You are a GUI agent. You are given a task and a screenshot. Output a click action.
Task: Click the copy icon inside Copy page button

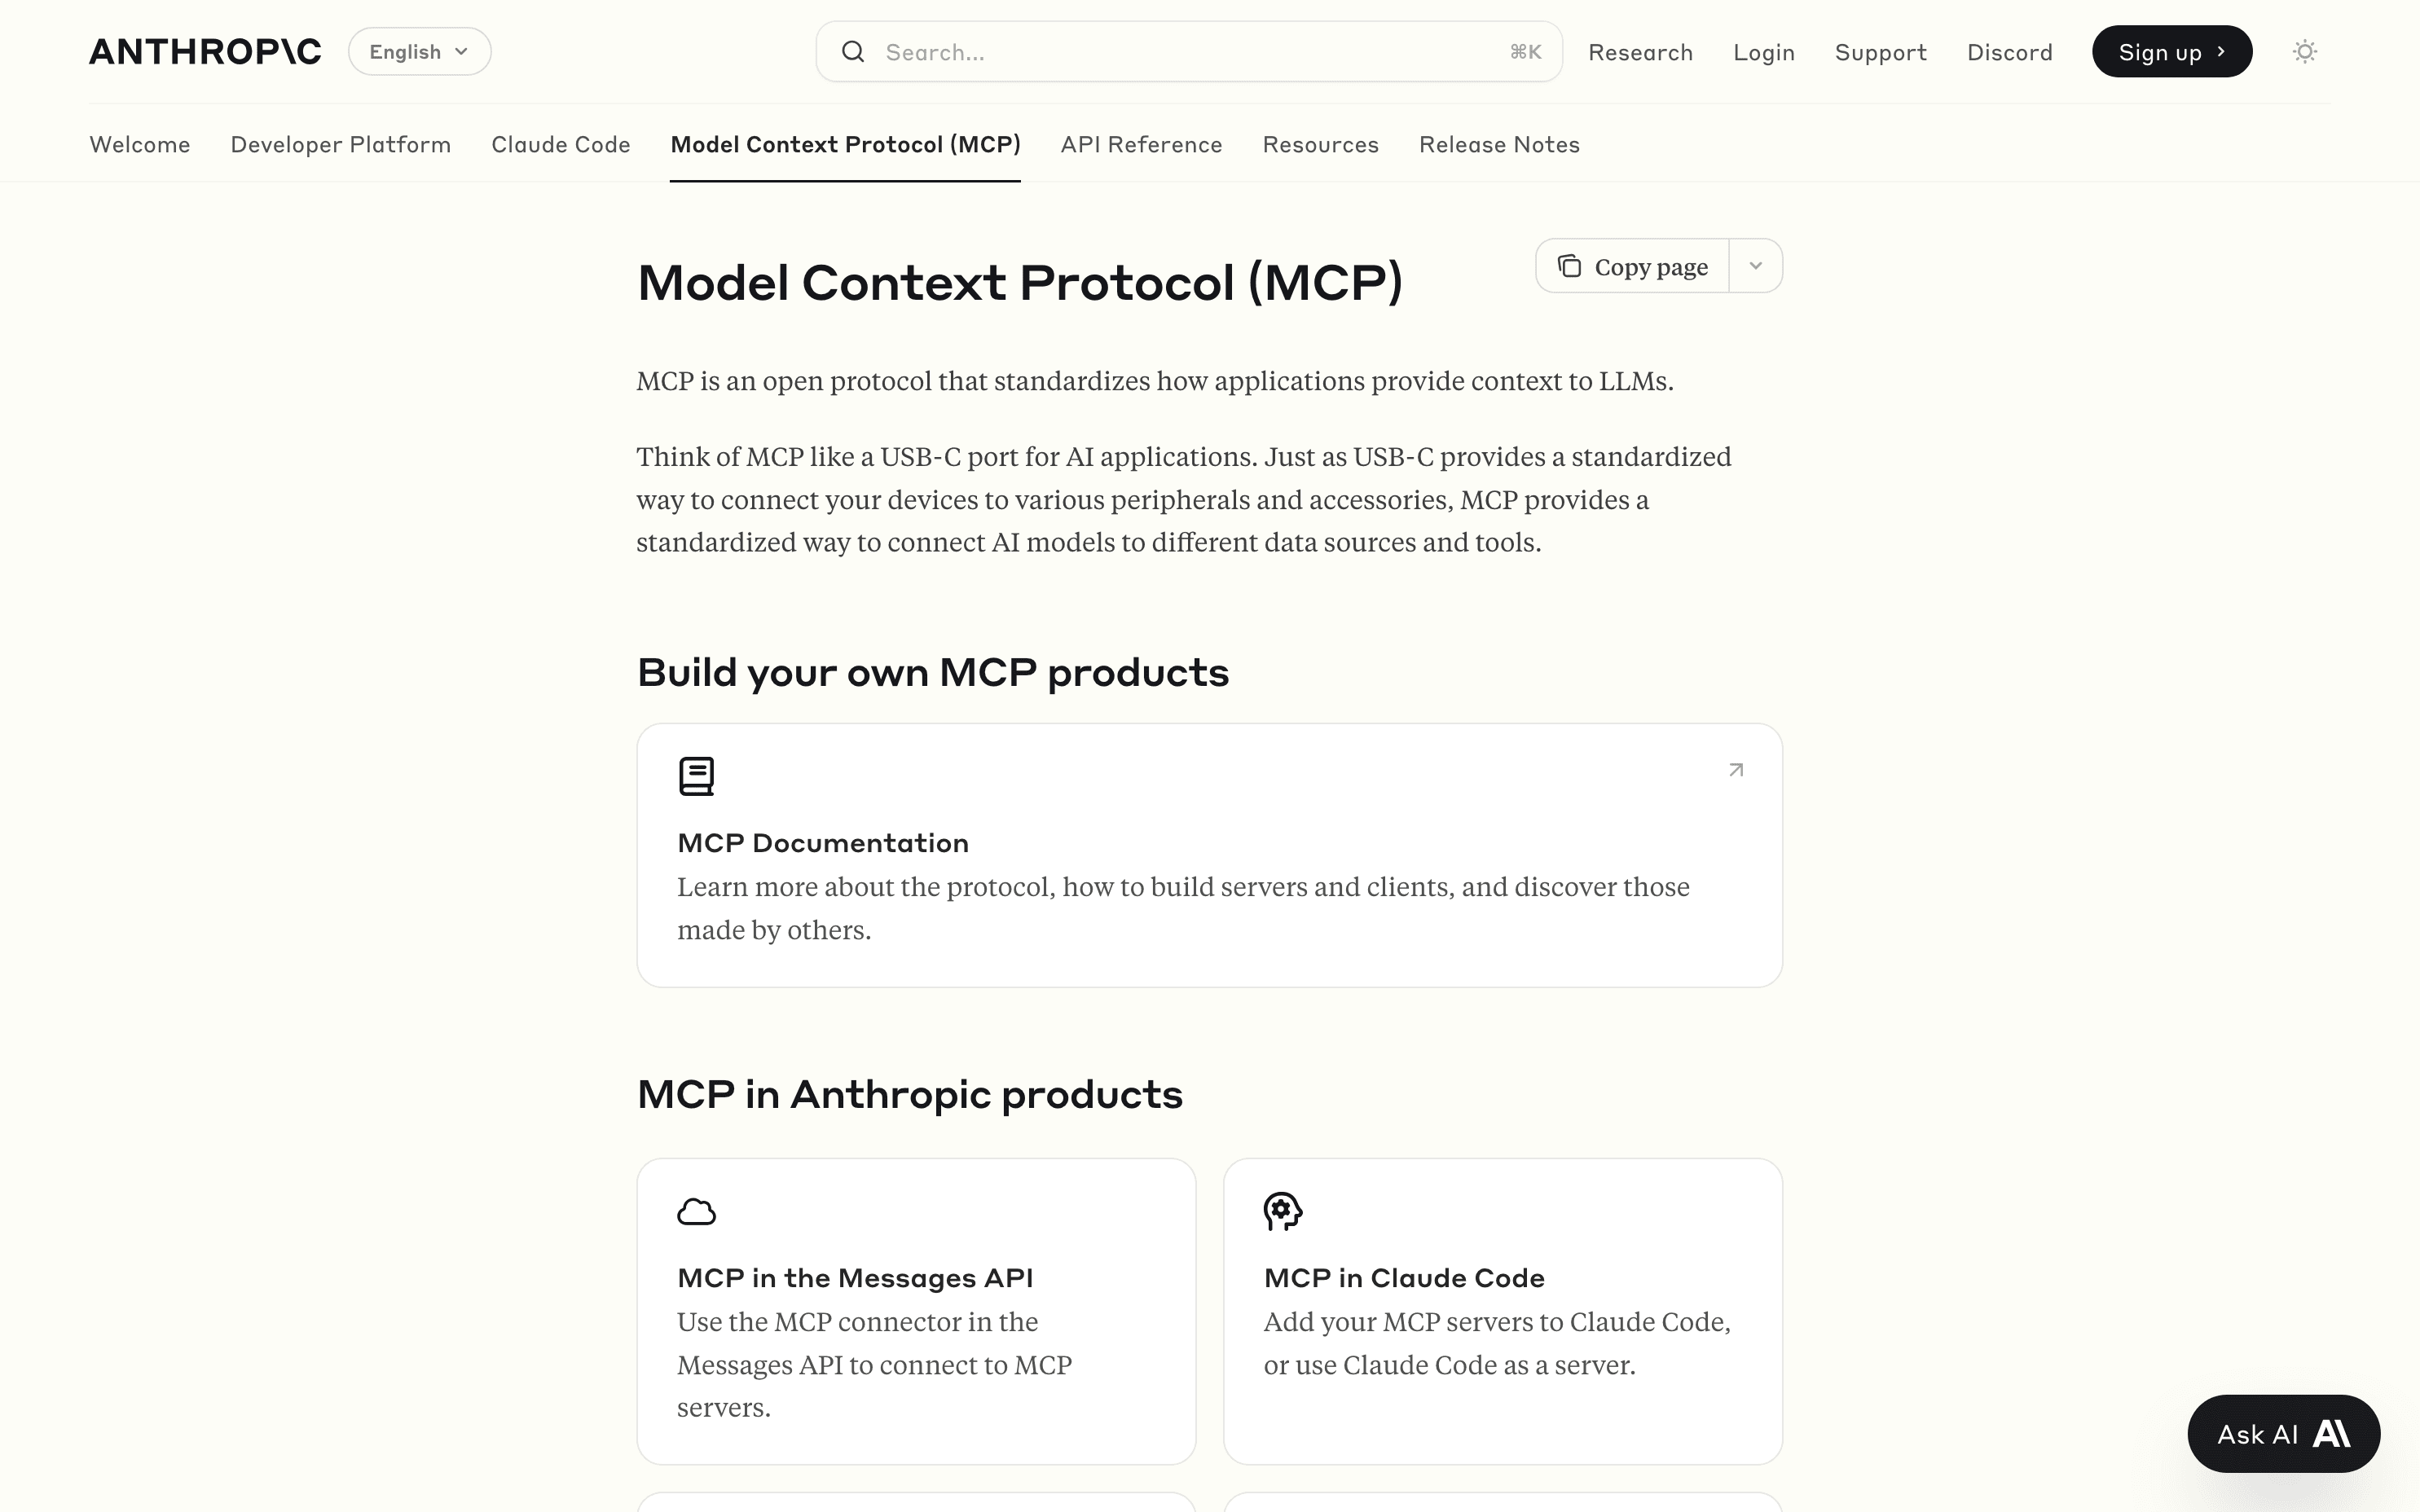pyautogui.click(x=1570, y=265)
